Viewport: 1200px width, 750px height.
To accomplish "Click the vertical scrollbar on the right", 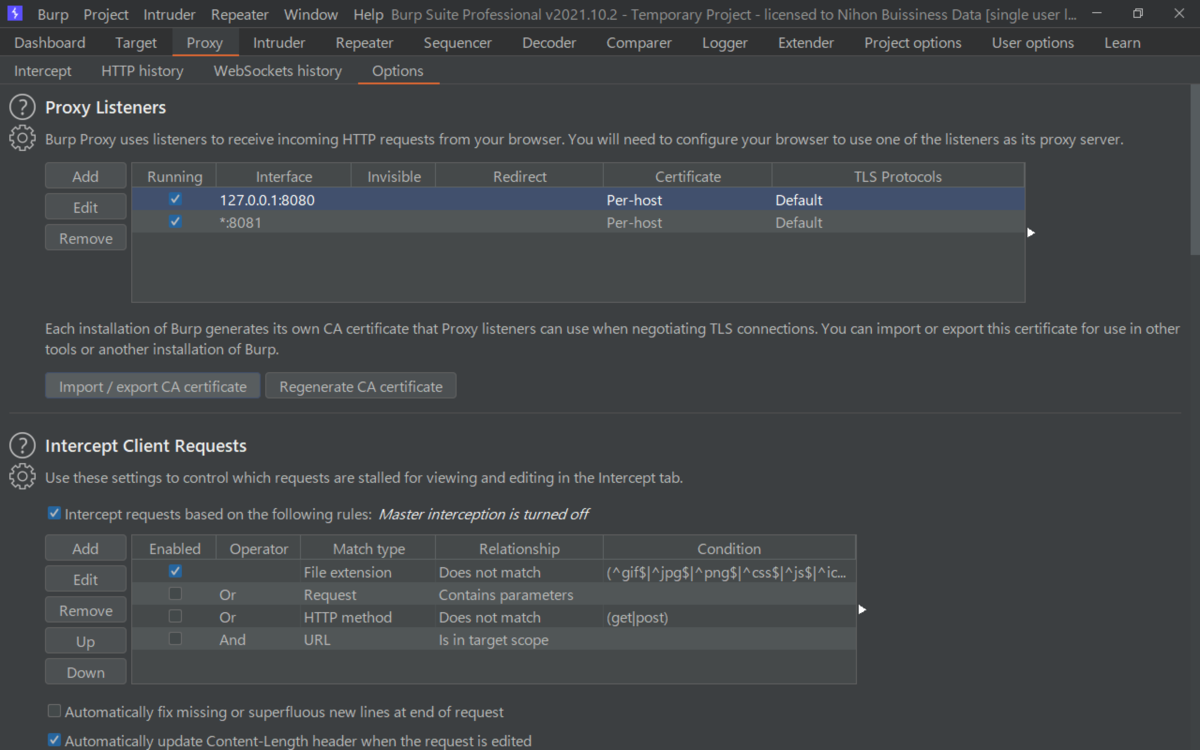I will 1194,170.
